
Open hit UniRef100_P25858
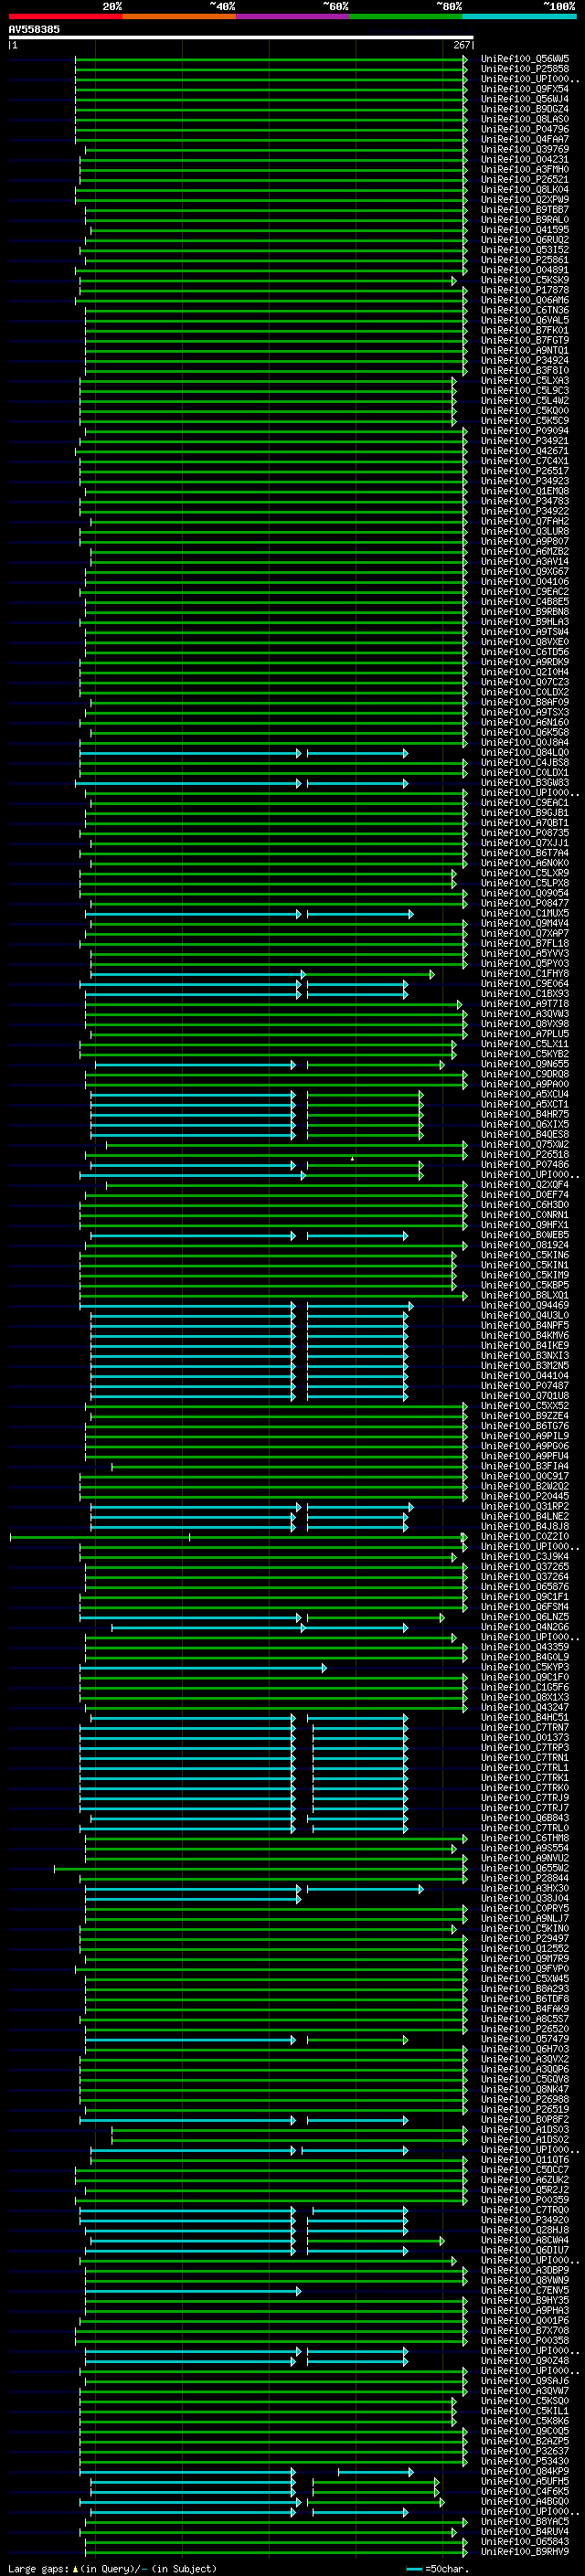[525, 69]
